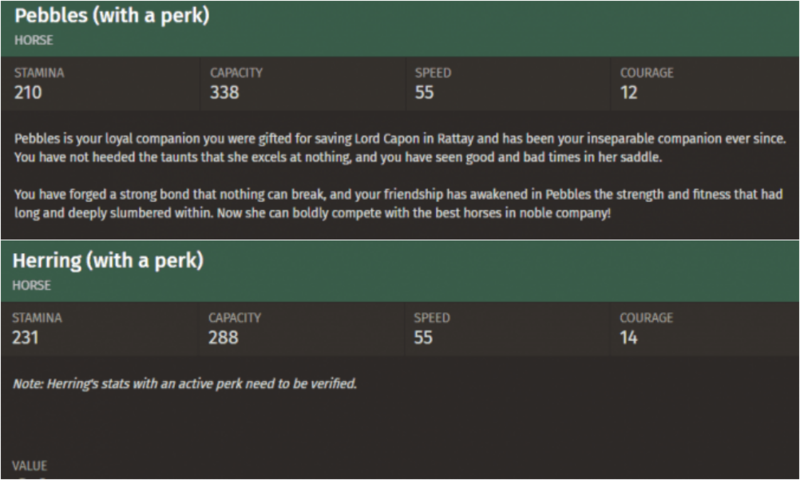Click the paragraph about saving Lord Capon
This screenshot has height=480, width=800.
pyautogui.click(x=400, y=145)
